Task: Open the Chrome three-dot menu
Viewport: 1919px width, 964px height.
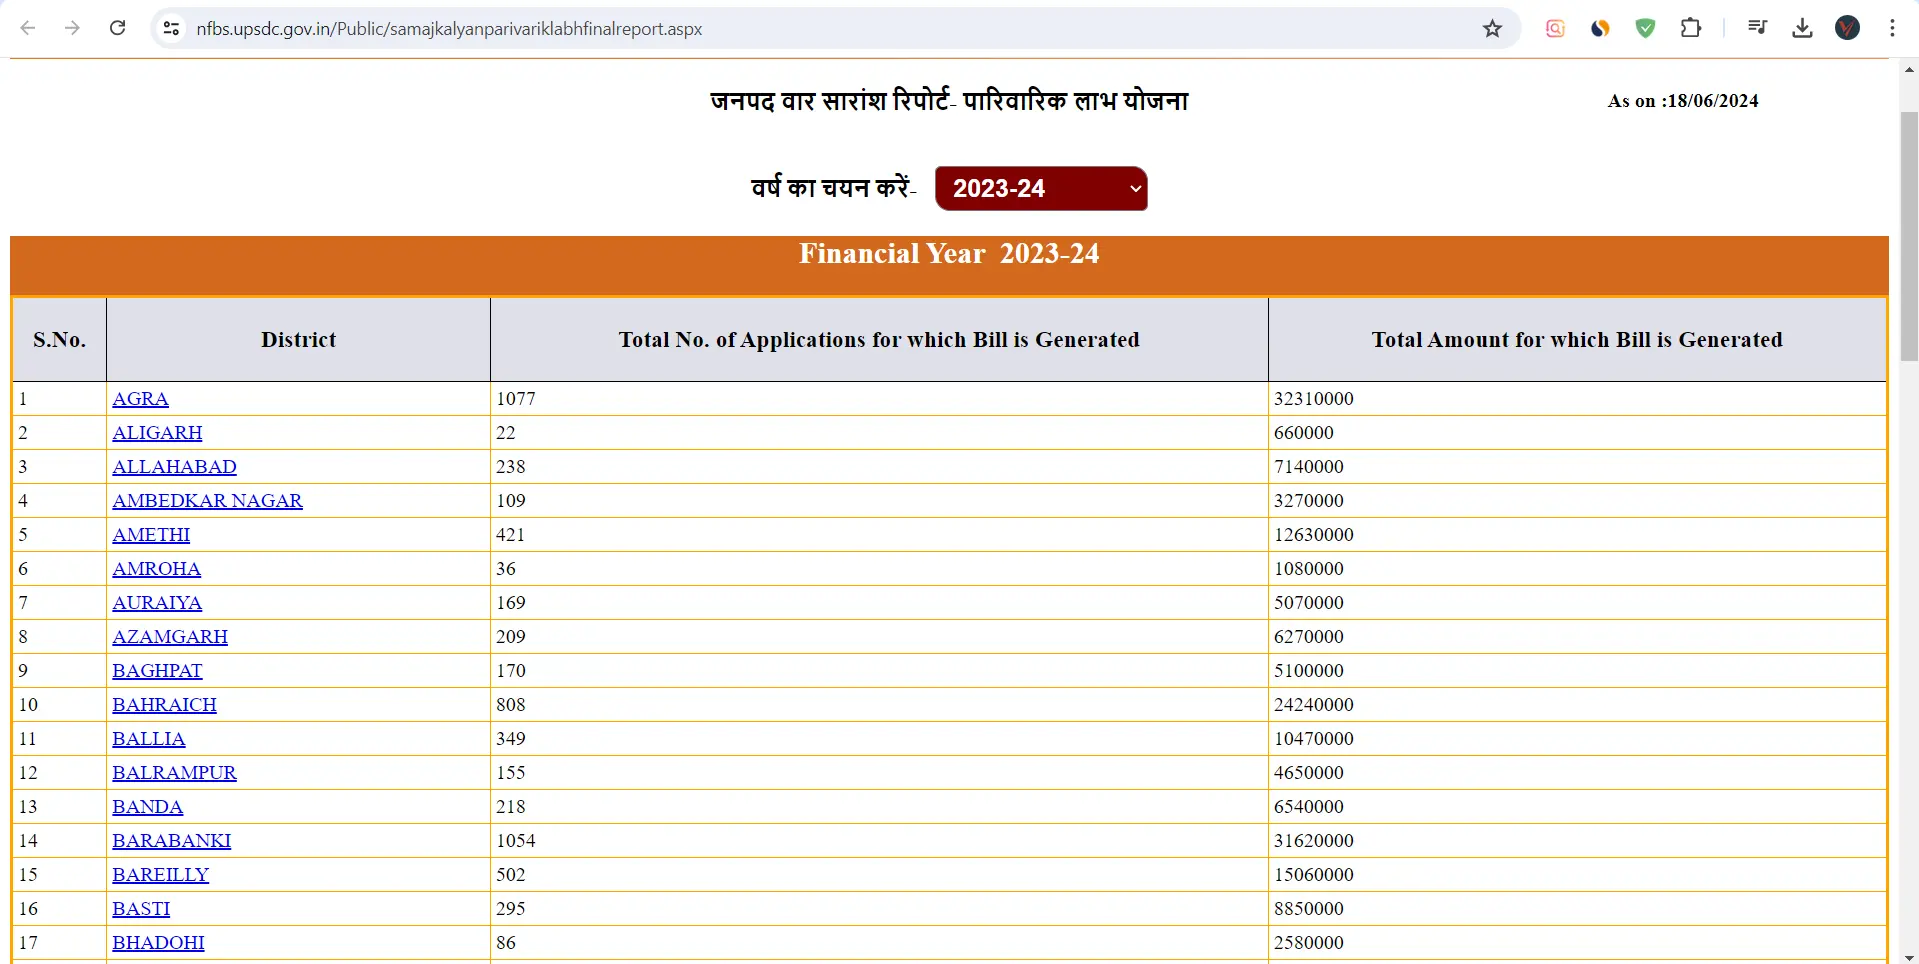Action: click(x=1892, y=28)
